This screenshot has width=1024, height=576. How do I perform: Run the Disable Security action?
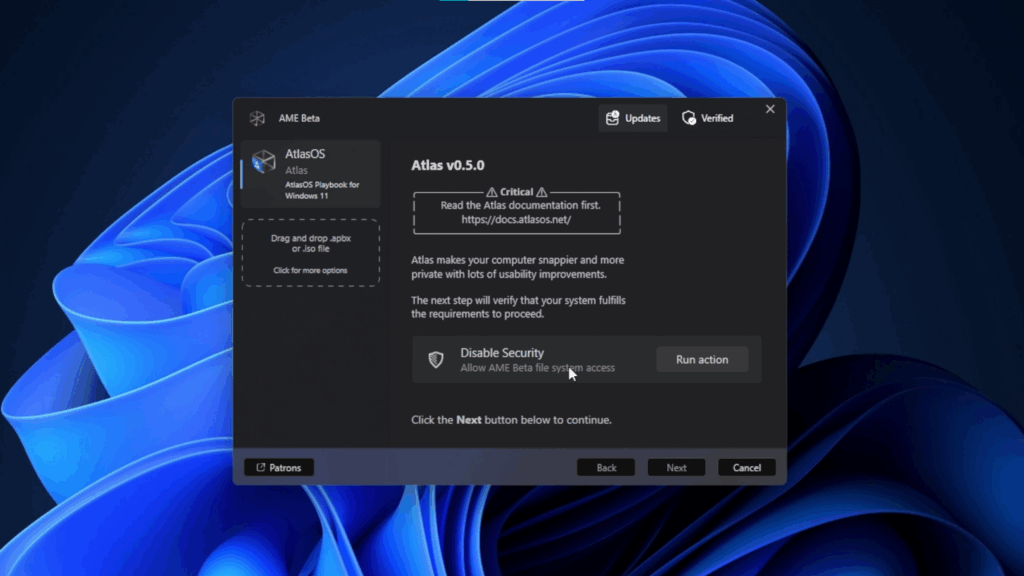pos(702,359)
